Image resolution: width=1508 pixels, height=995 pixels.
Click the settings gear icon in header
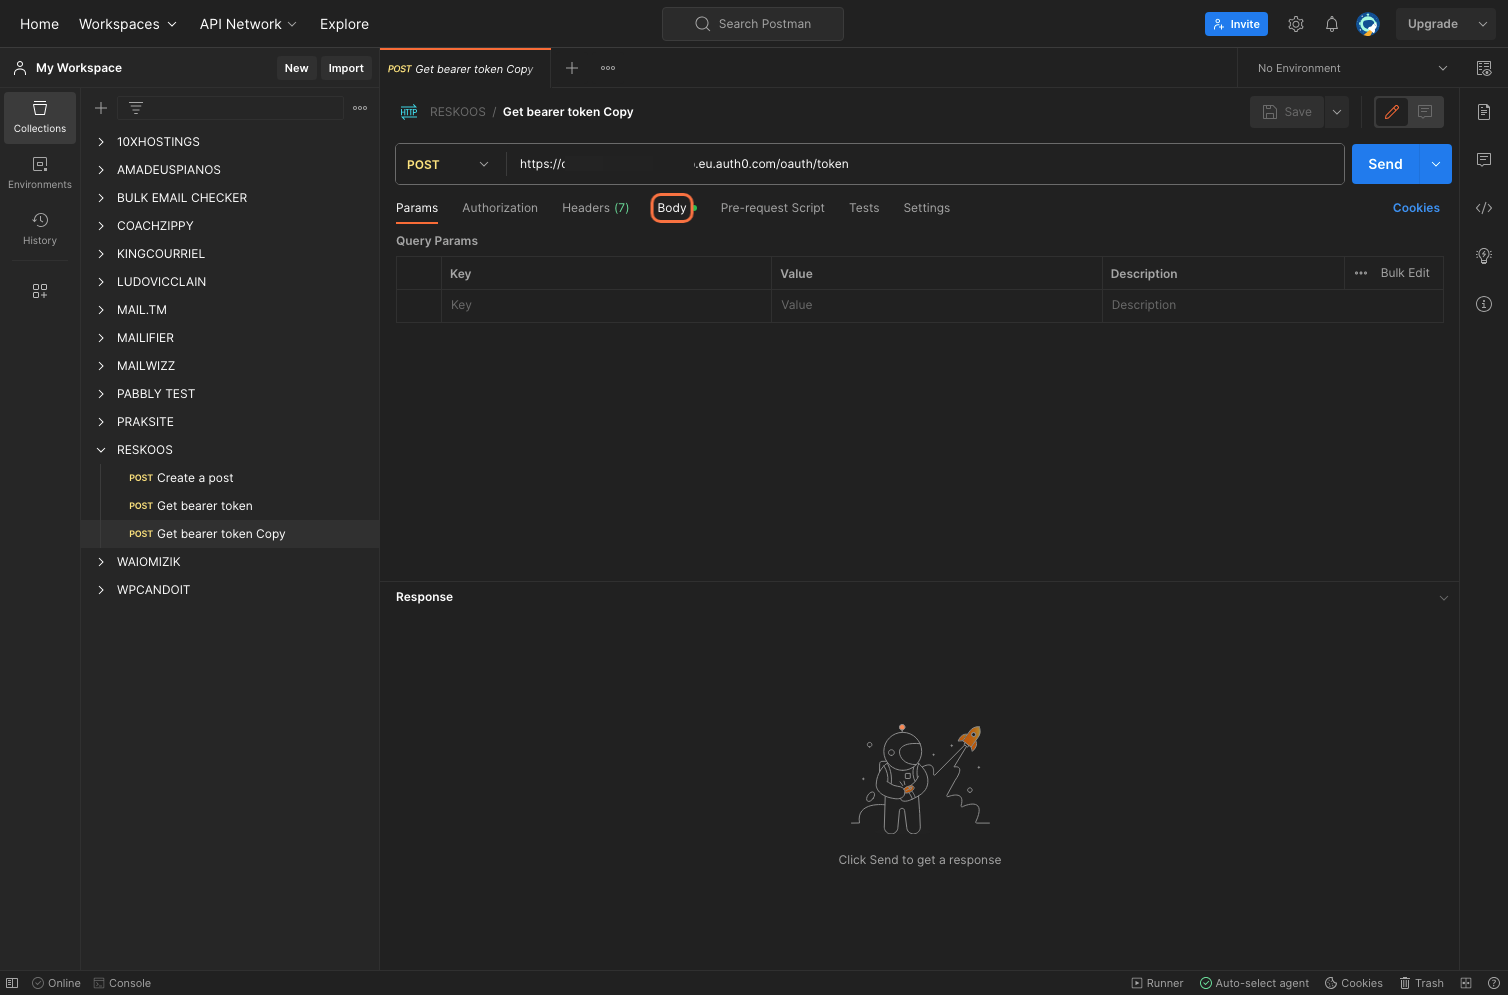1296,24
